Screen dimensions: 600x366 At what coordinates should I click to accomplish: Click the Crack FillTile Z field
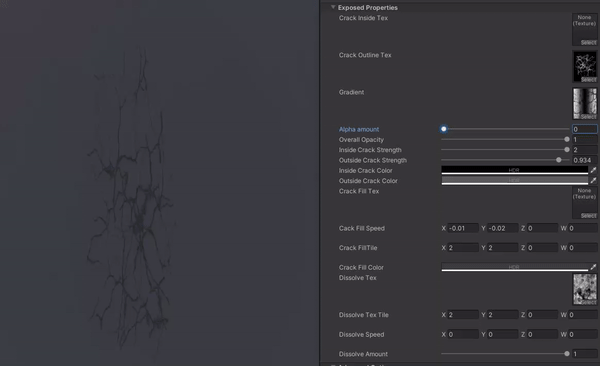click(x=543, y=248)
